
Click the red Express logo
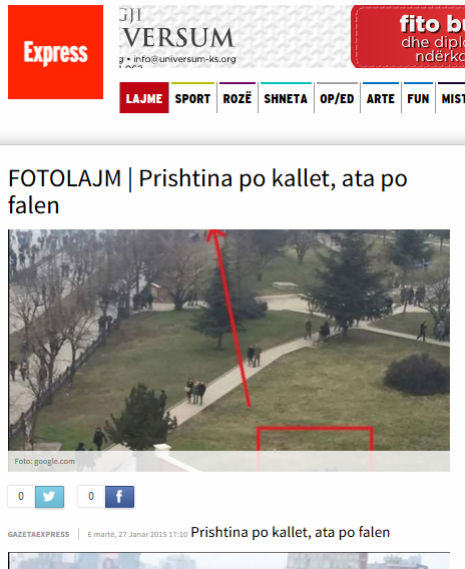[x=56, y=52]
